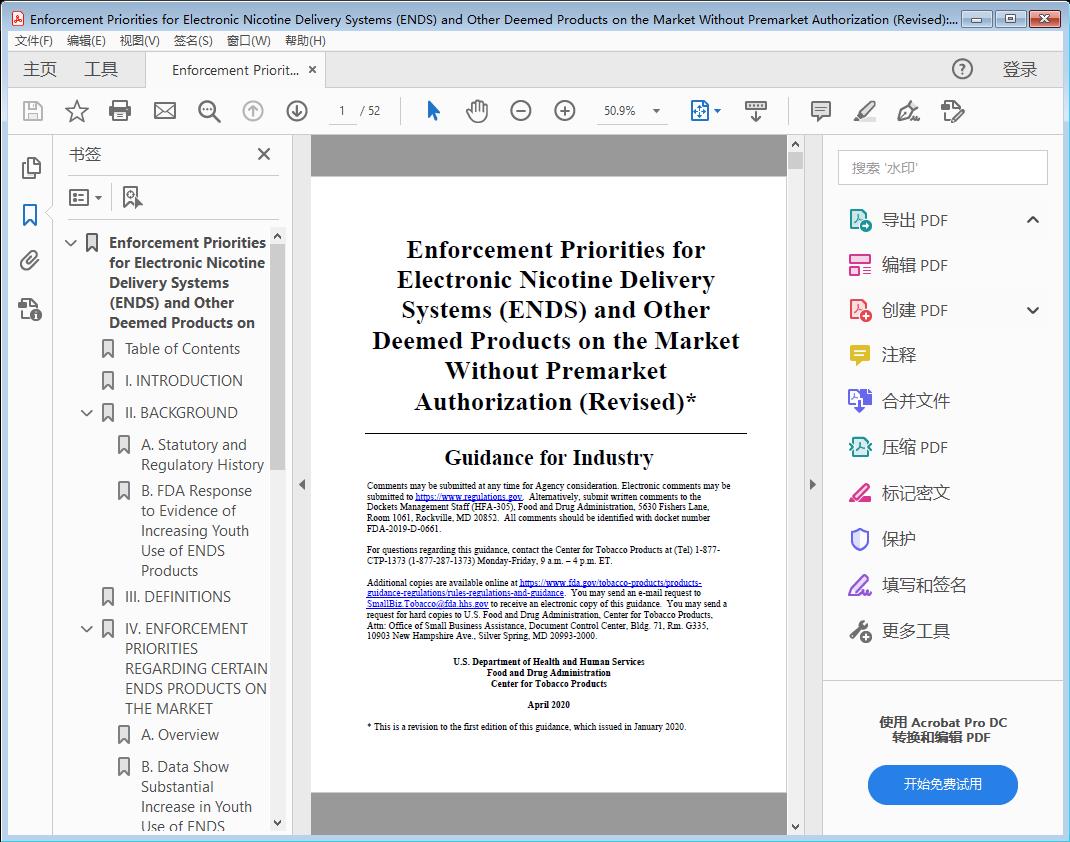Email the document as attachment
Image resolution: width=1070 pixels, height=842 pixels.
click(x=164, y=110)
